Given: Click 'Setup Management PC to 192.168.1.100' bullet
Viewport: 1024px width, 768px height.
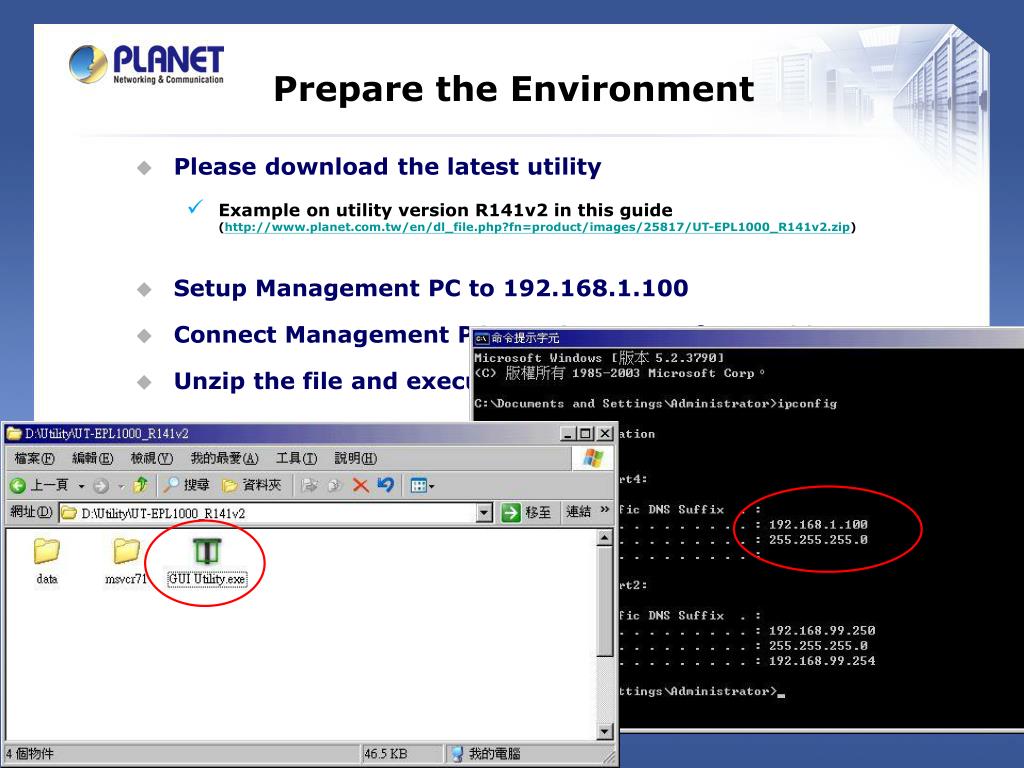Looking at the screenshot, I should 431,288.
